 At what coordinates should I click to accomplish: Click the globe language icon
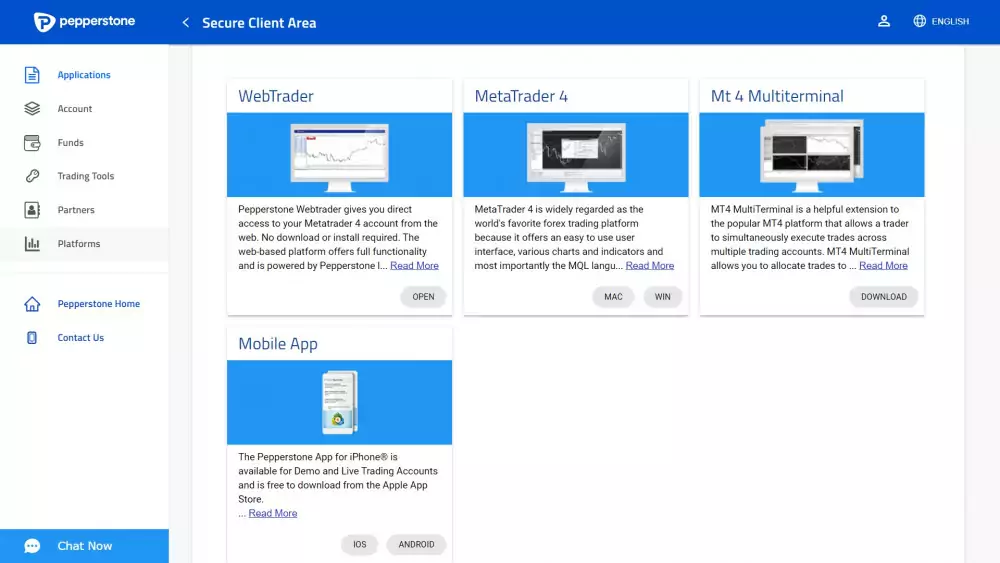(x=919, y=21)
